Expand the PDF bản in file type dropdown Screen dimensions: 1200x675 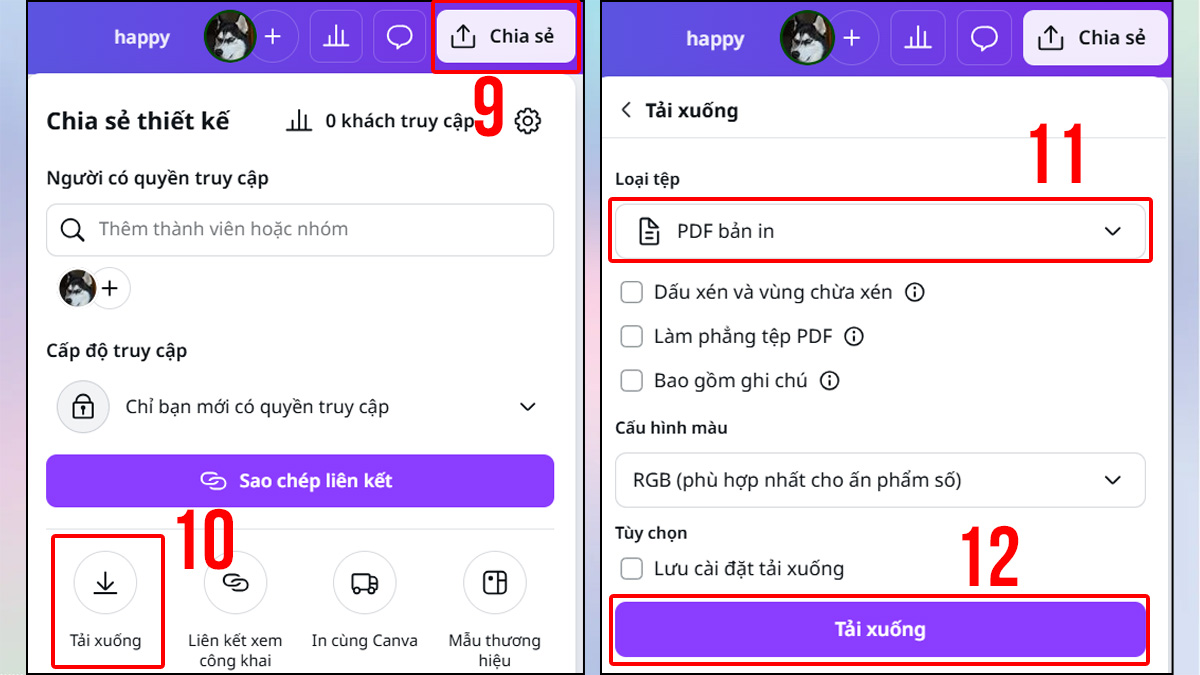[880, 231]
